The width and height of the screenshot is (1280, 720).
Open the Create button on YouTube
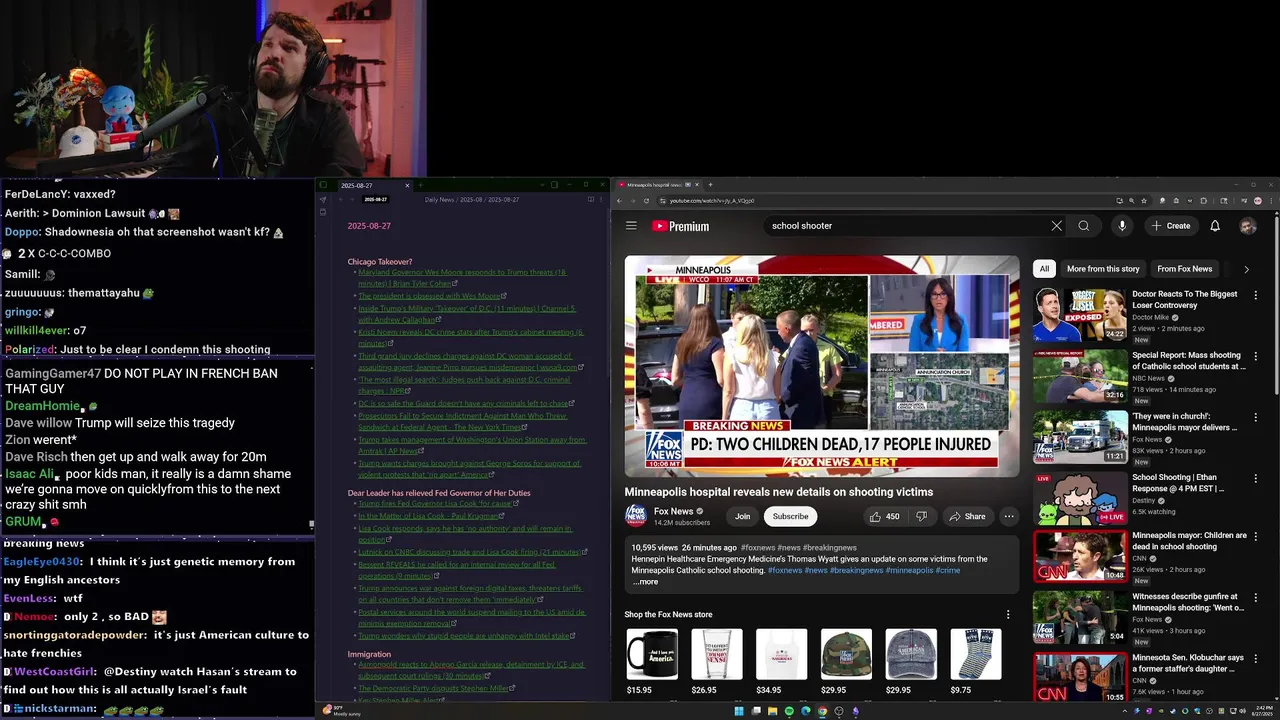pyautogui.click(x=1171, y=226)
